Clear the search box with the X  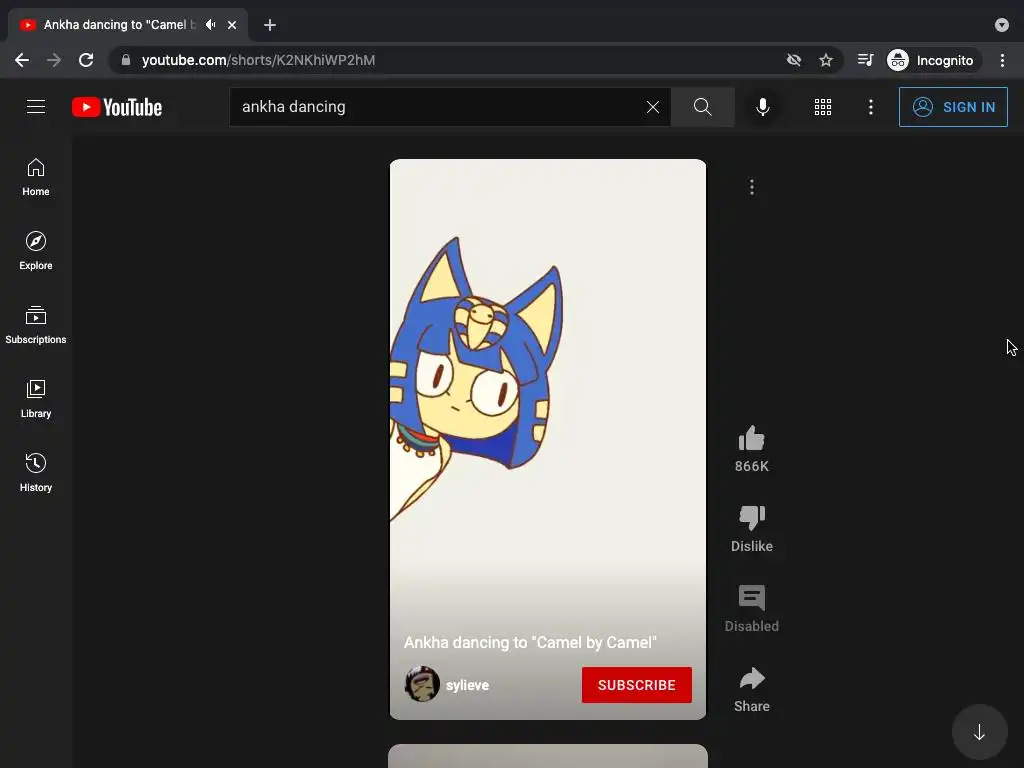tap(652, 107)
